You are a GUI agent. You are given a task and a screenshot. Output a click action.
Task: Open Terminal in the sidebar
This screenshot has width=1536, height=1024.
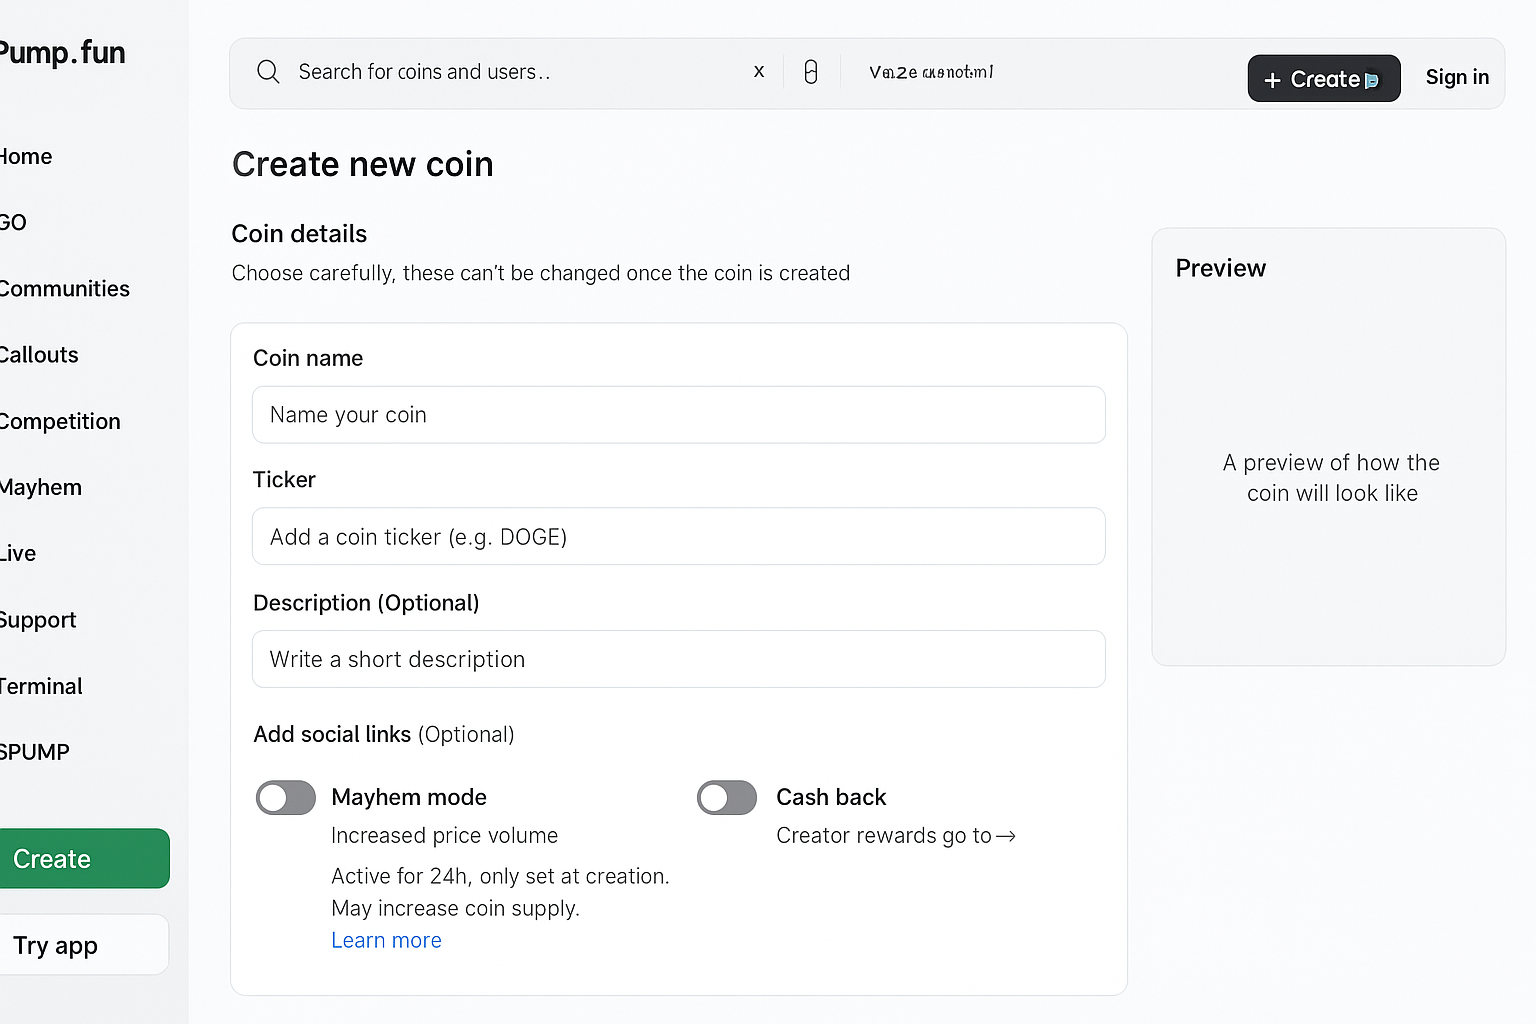tap(41, 686)
